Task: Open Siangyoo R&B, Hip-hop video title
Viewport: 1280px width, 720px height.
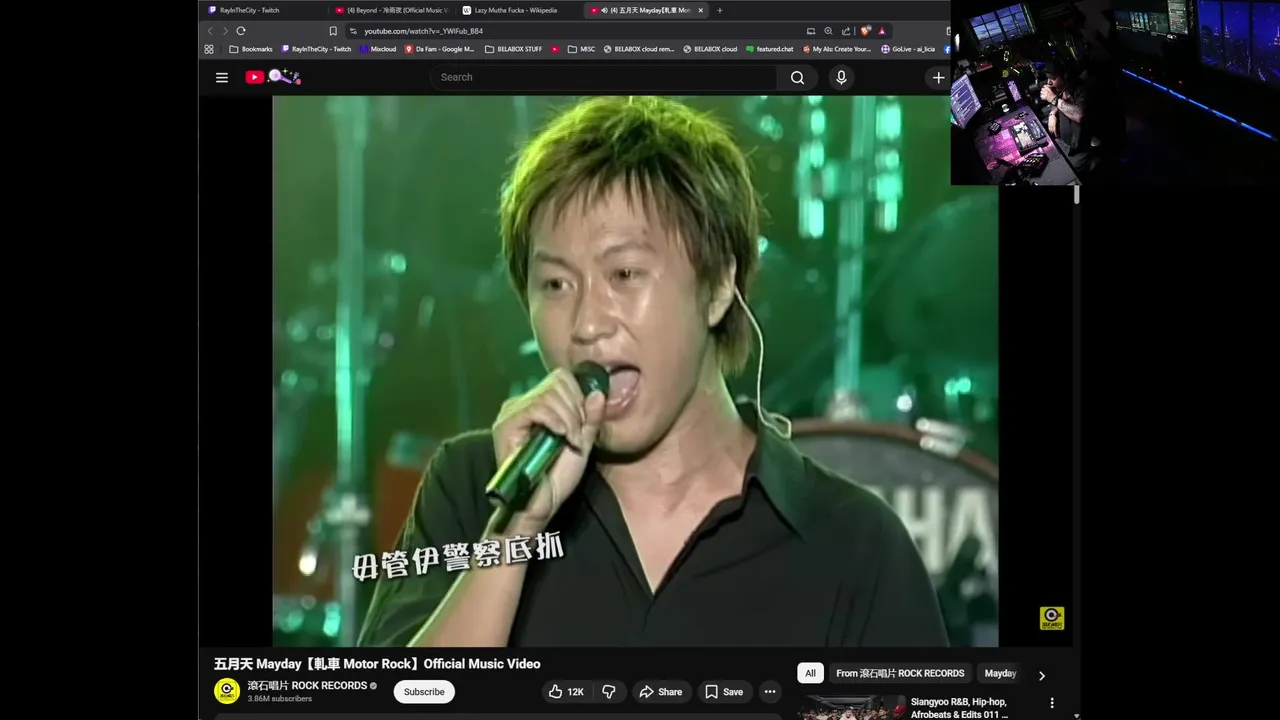Action: point(959,708)
